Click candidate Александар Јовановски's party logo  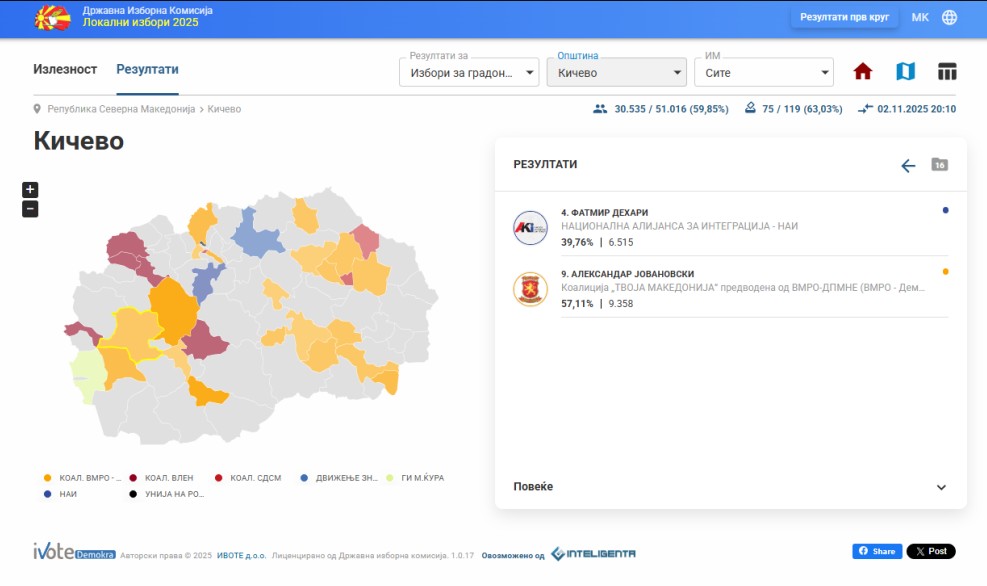pyautogui.click(x=530, y=290)
